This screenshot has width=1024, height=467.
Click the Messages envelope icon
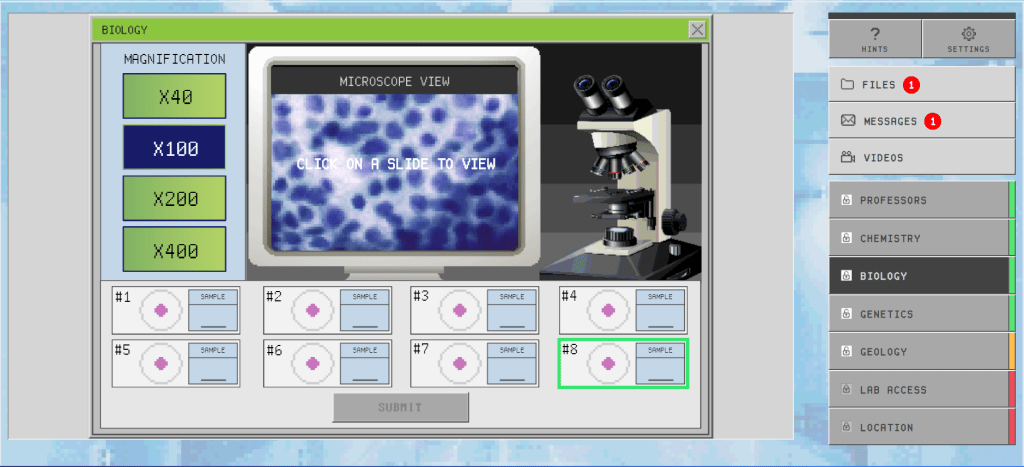pyautogui.click(x=847, y=121)
